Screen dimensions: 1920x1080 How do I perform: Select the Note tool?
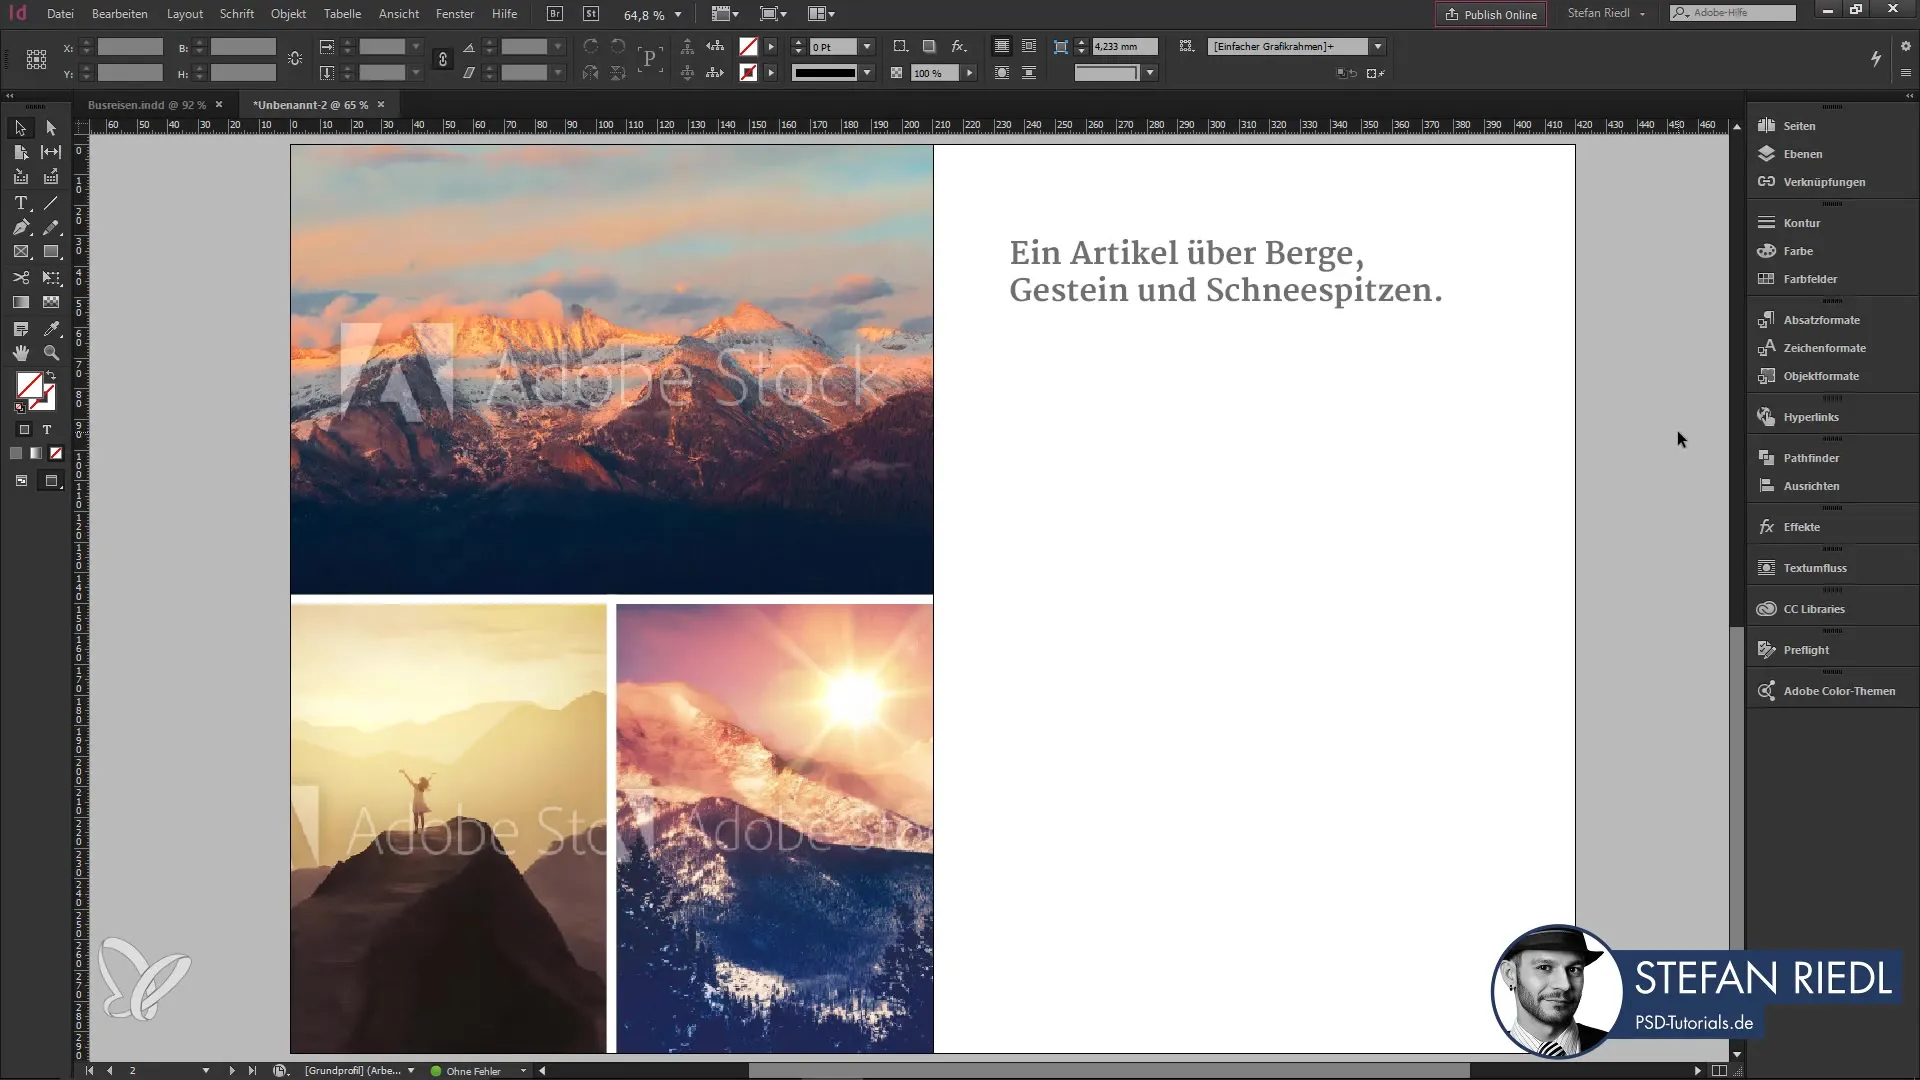(20, 328)
